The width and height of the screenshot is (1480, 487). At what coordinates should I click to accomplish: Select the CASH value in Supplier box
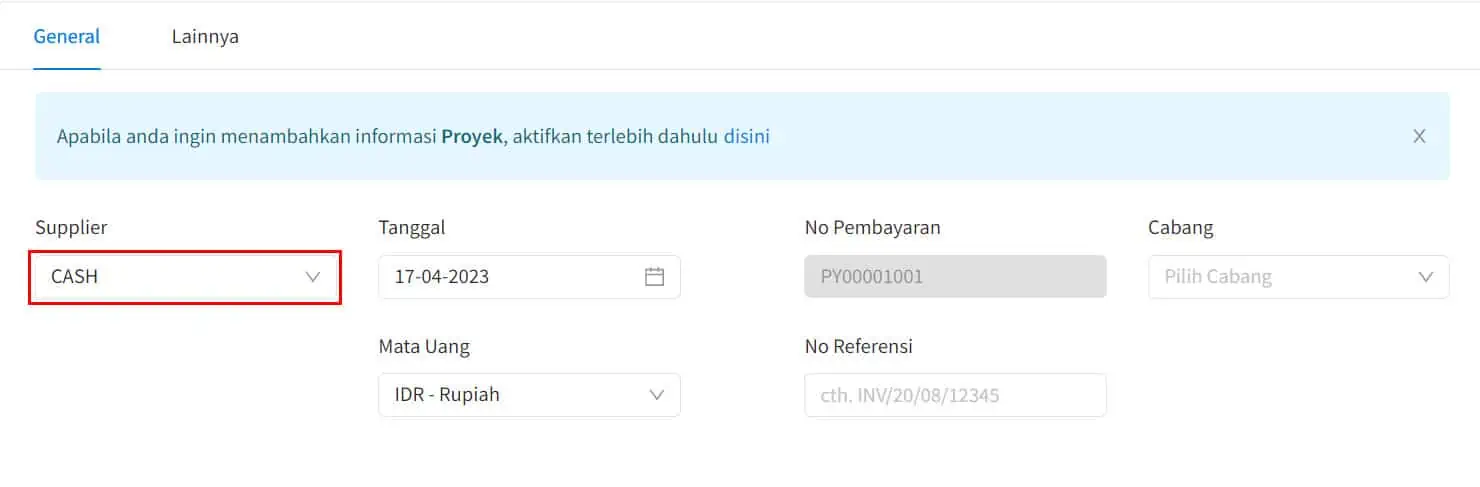[75, 277]
